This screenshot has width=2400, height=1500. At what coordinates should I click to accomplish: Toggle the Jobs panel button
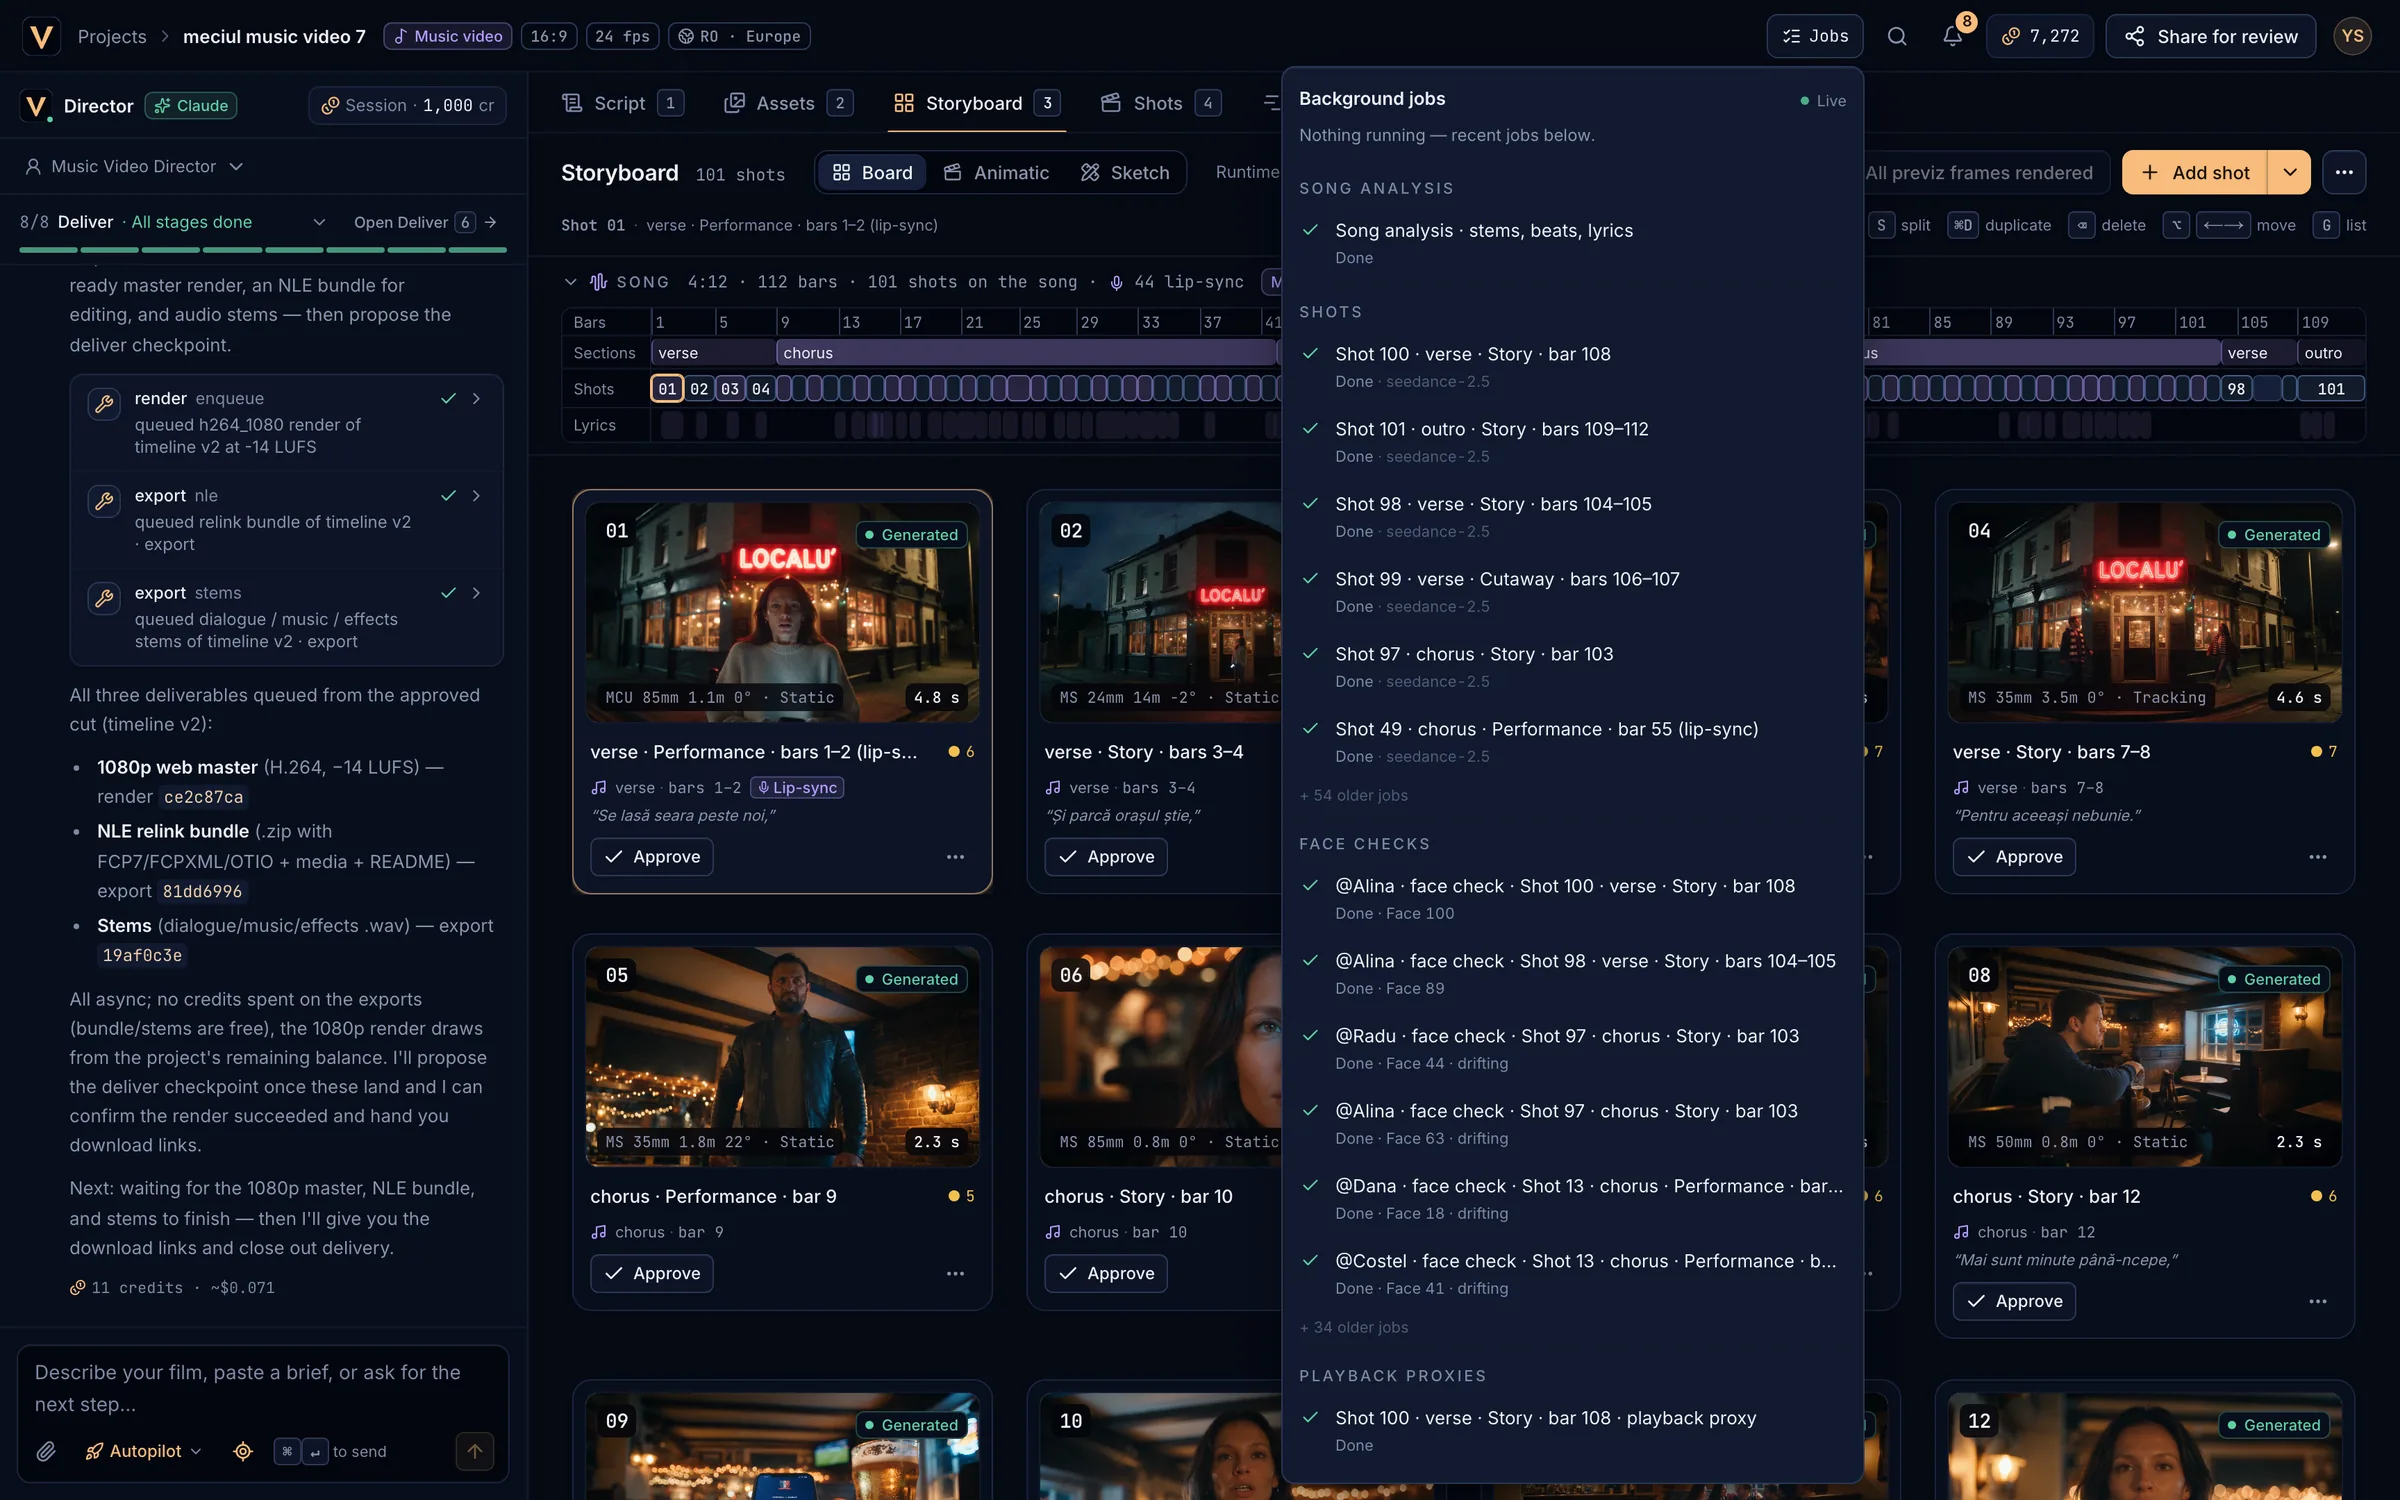pos(1815,36)
